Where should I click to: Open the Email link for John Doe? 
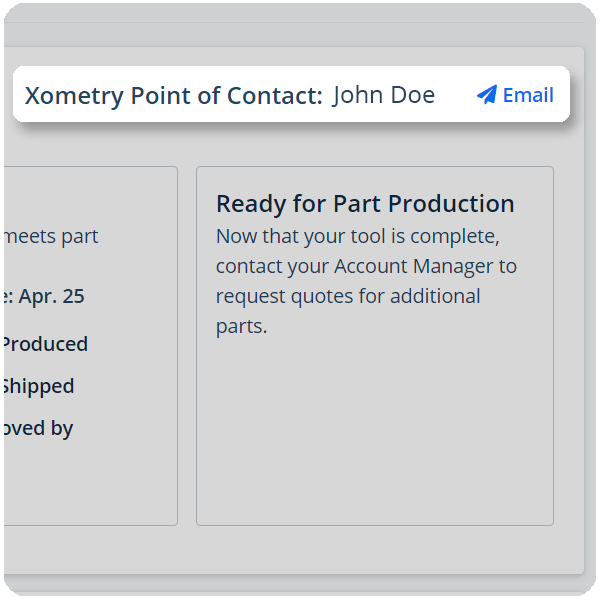coord(527,95)
